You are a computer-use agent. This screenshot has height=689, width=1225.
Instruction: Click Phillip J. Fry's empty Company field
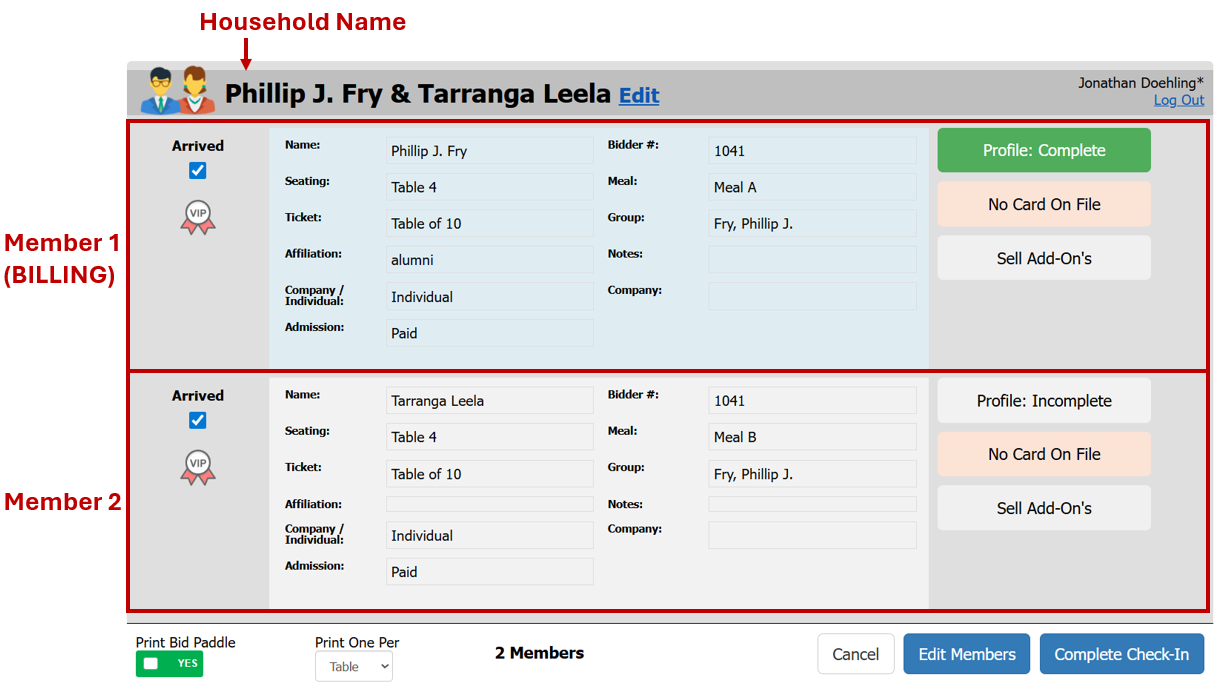point(812,296)
